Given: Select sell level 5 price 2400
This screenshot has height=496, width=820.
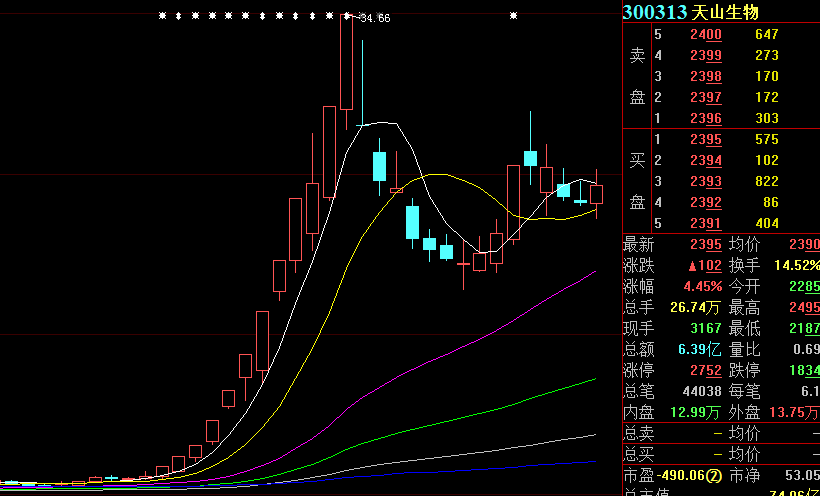Looking at the screenshot, I should pyautogui.click(x=706, y=34).
